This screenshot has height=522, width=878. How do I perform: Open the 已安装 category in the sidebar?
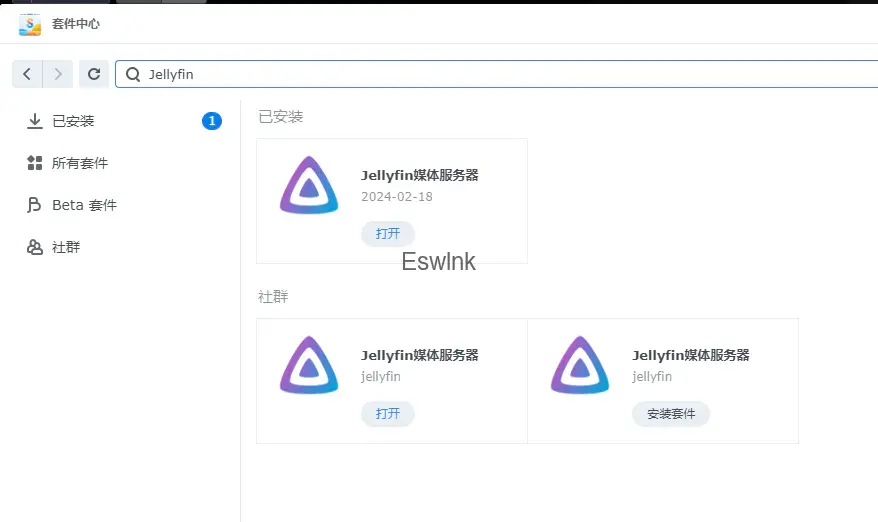(73, 121)
